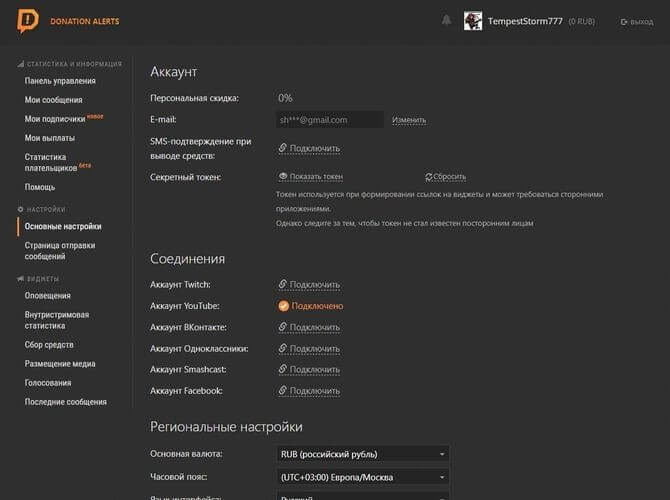The height and width of the screenshot is (500, 670).
Task: Click the TempestStorm777 avatar thumbnail
Action: tap(473, 21)
